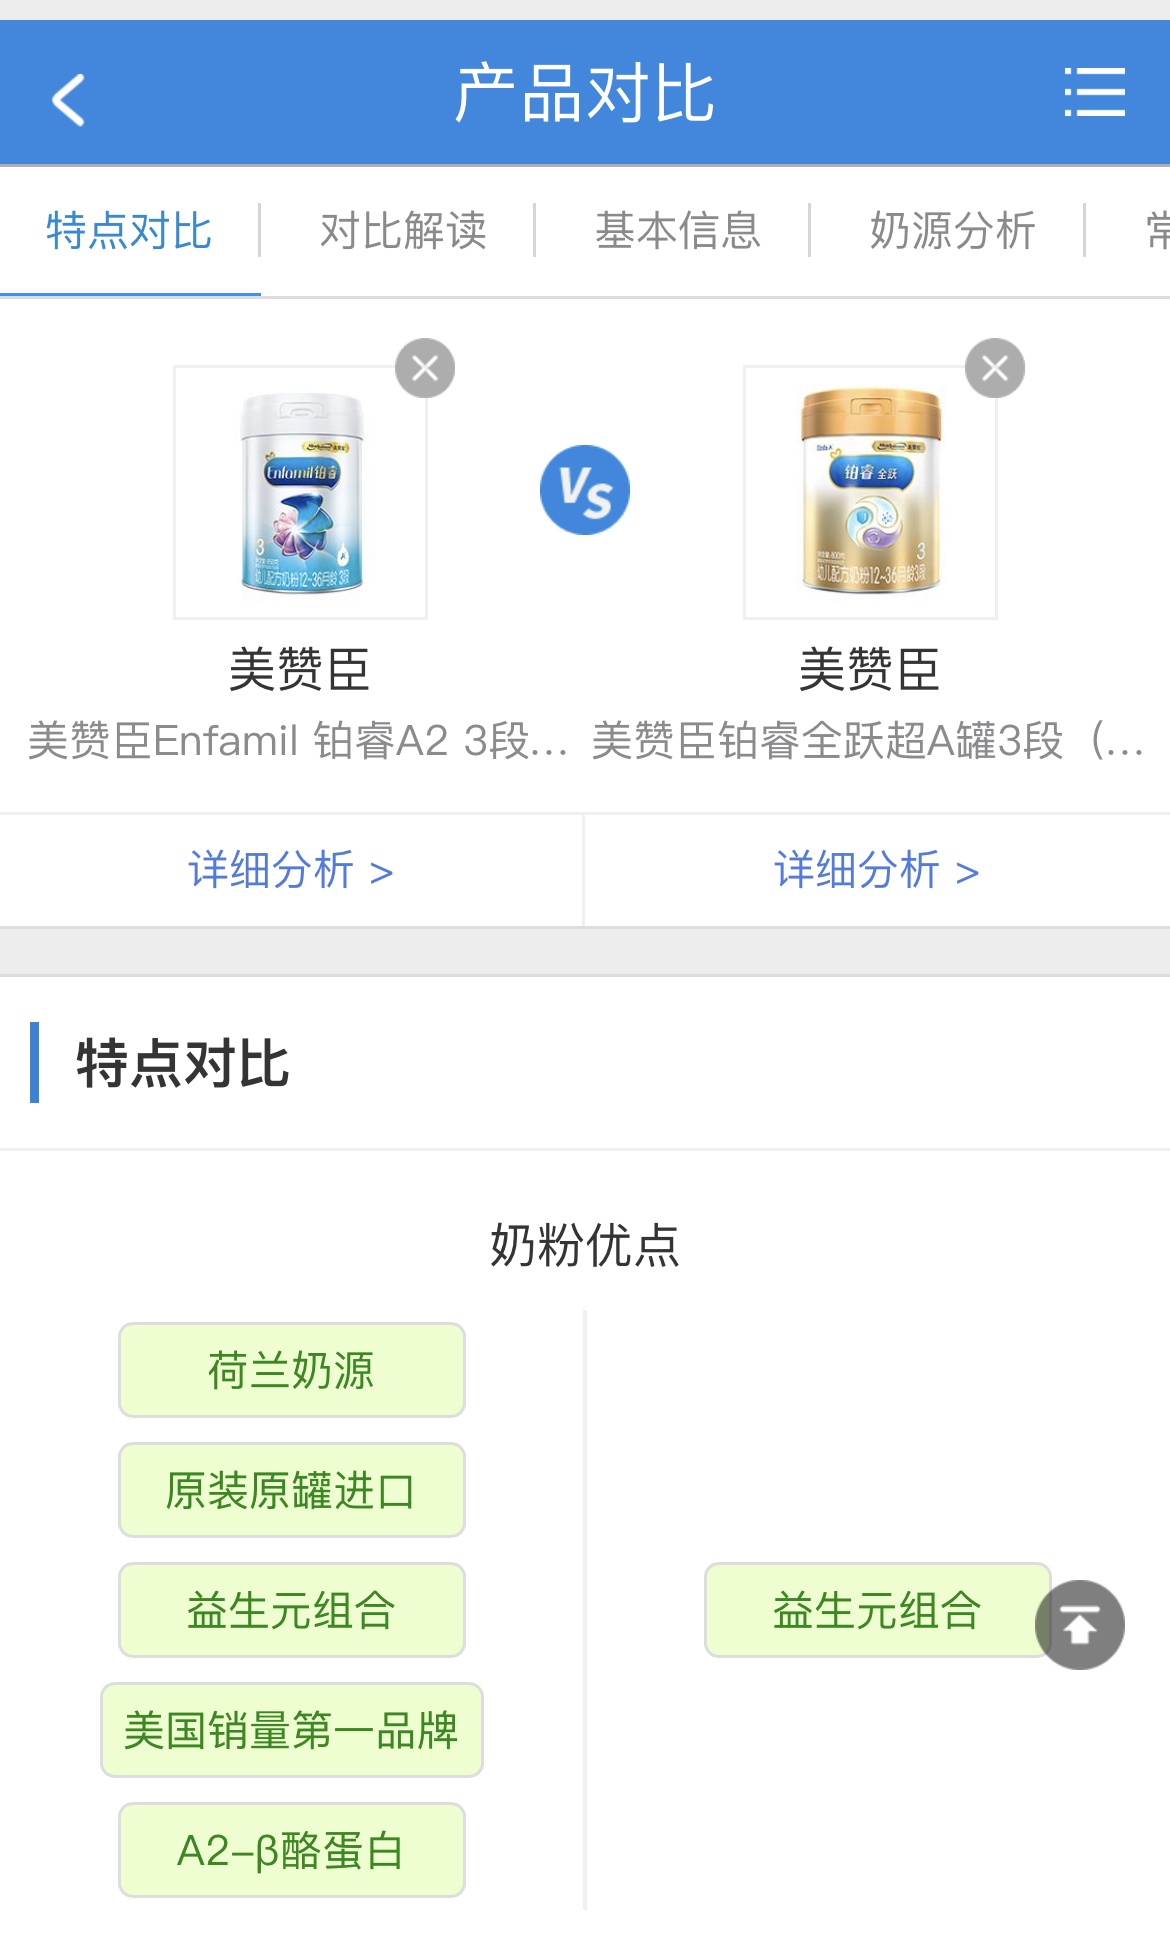Tap the 美国销量第一品牌 tag

coord(291,1730)
